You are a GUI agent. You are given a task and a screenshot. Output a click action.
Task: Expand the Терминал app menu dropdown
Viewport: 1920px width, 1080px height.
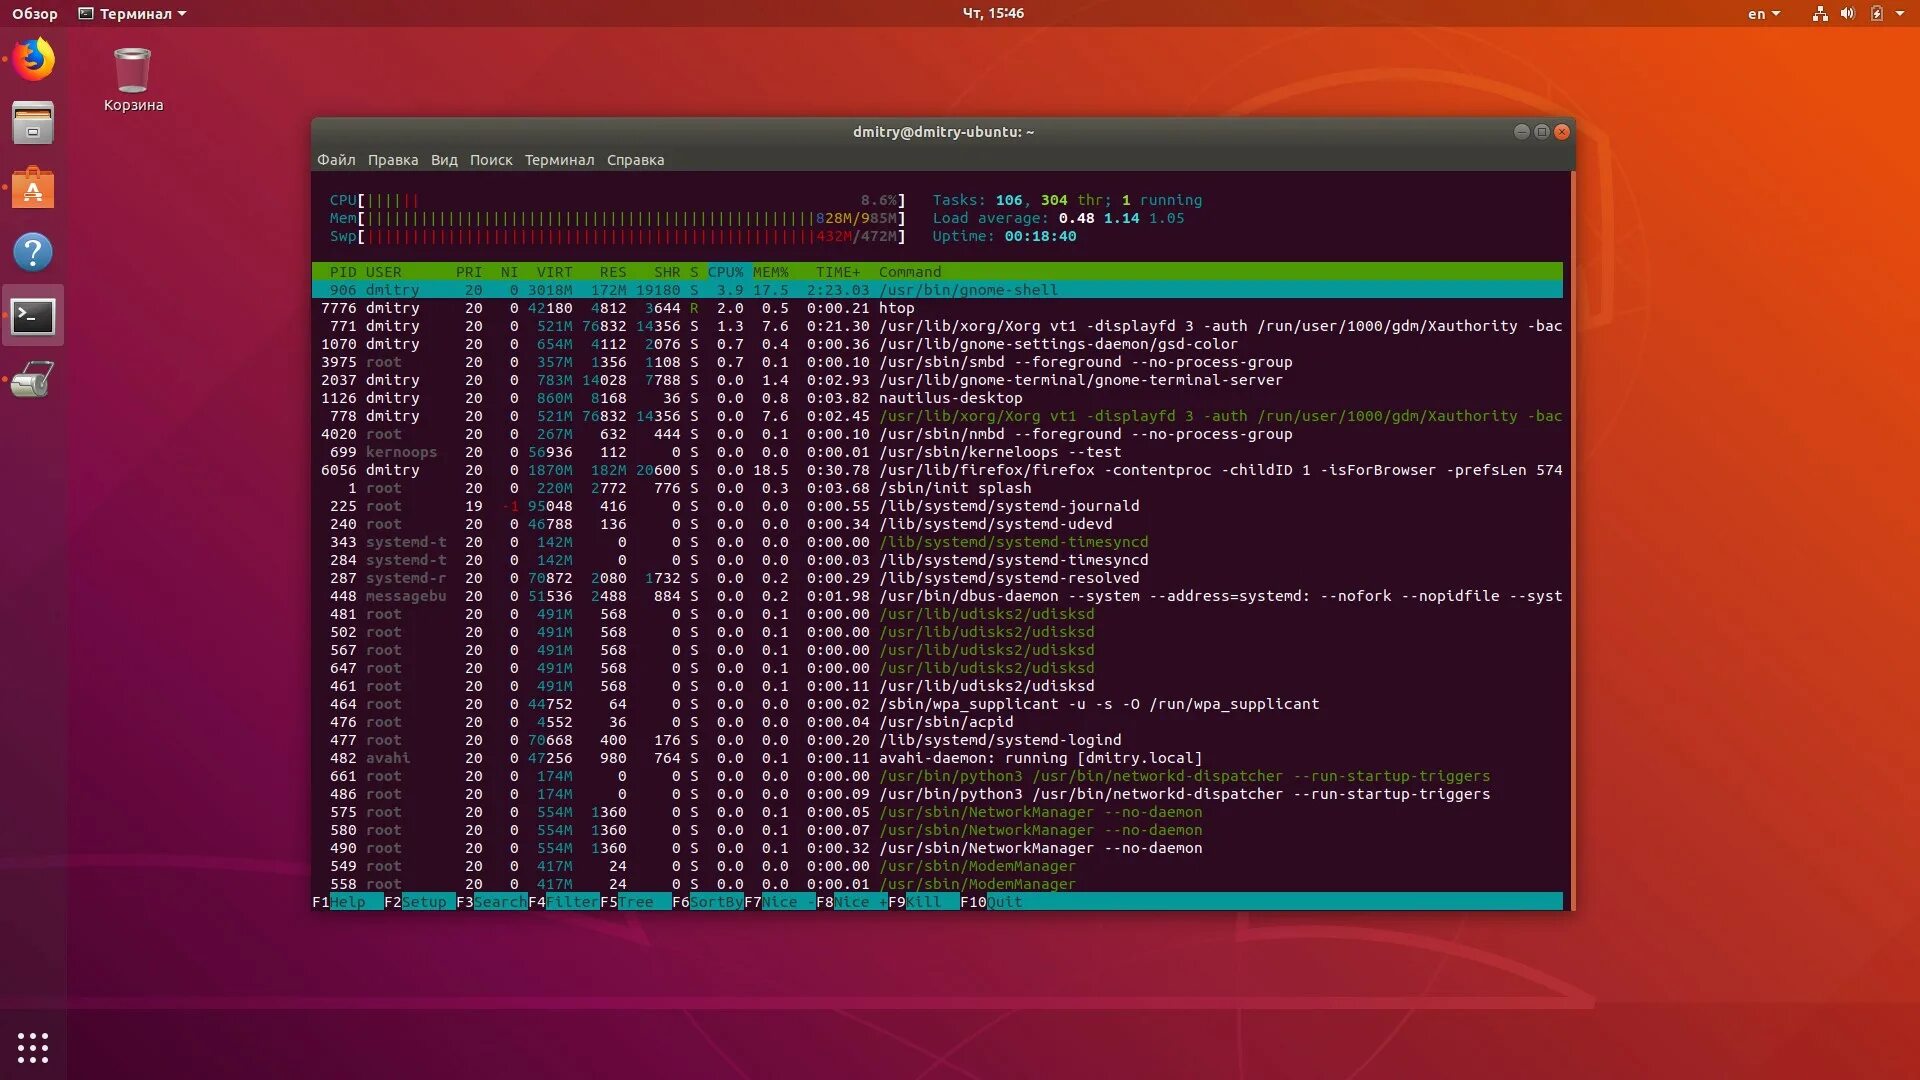[x=133, y=14]
